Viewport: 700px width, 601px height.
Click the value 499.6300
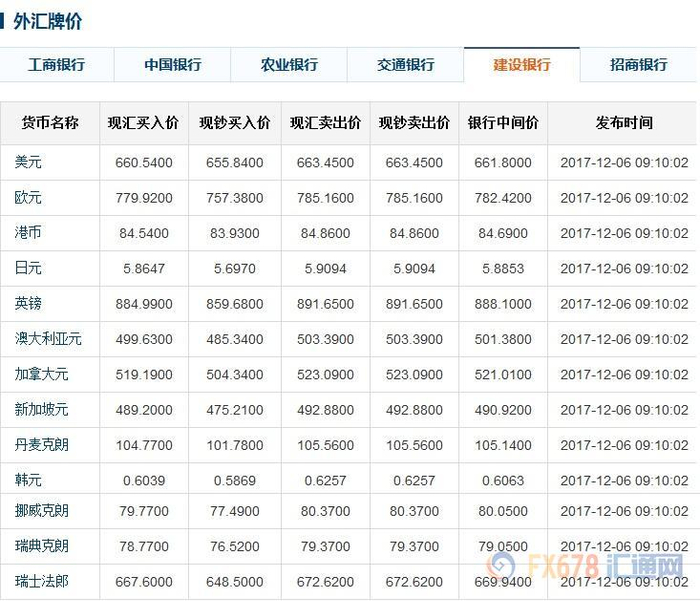pos(144,339)
